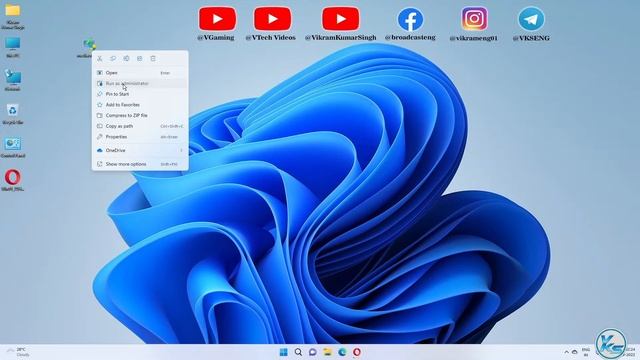Choose Compress to ZIP file

140,115
